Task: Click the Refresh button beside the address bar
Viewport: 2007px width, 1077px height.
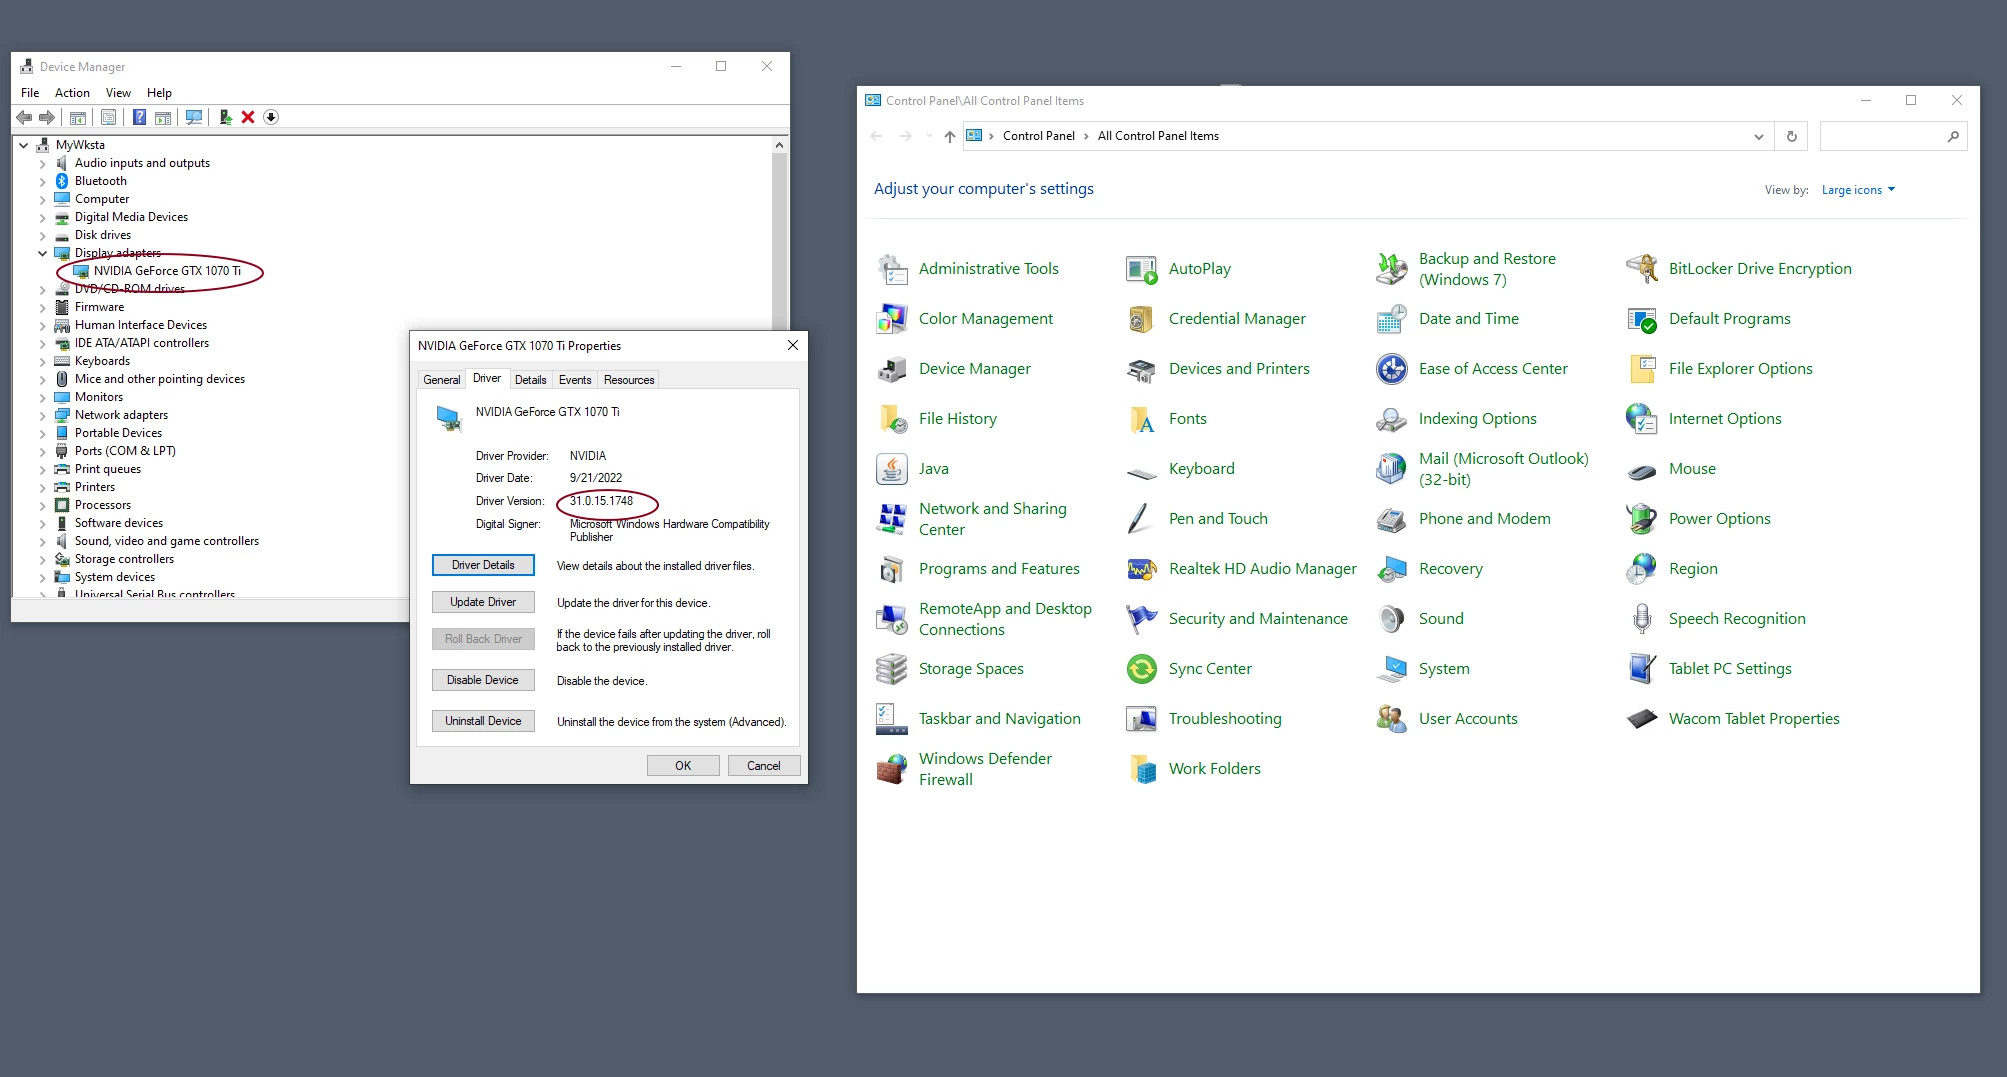Action: [1791, 136]
